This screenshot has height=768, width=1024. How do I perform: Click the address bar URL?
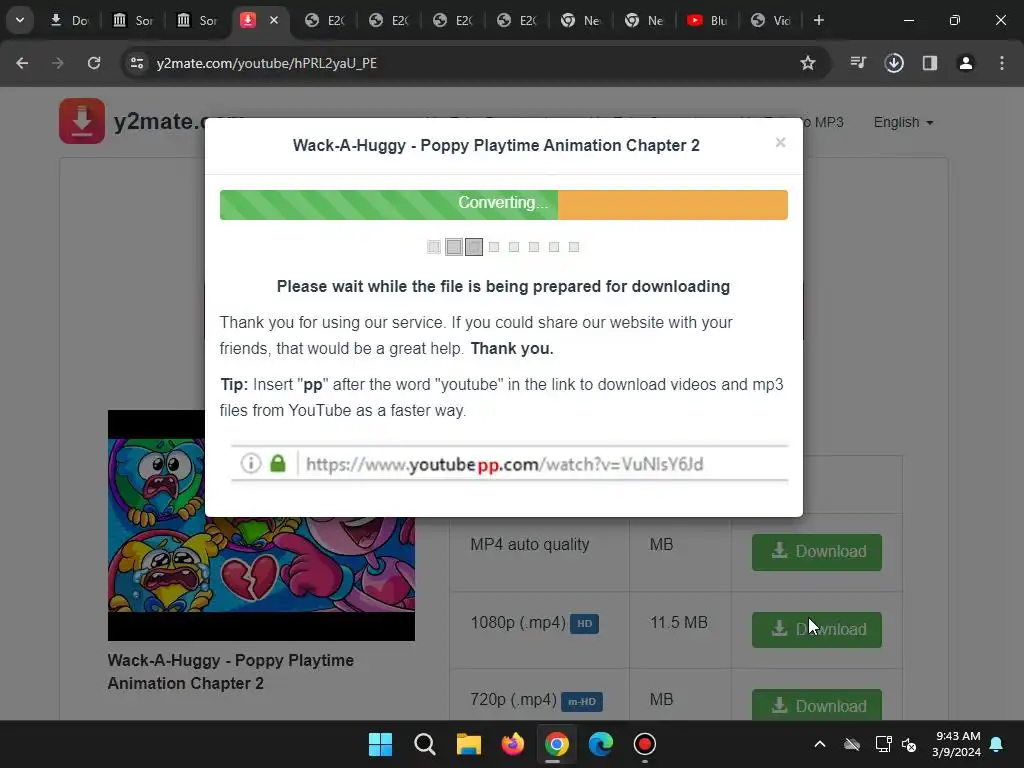click(266, 63)
